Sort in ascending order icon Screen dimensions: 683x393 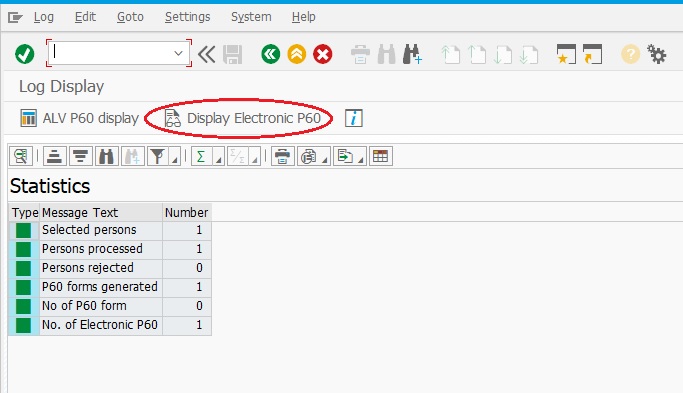click(x=54, y=156)
